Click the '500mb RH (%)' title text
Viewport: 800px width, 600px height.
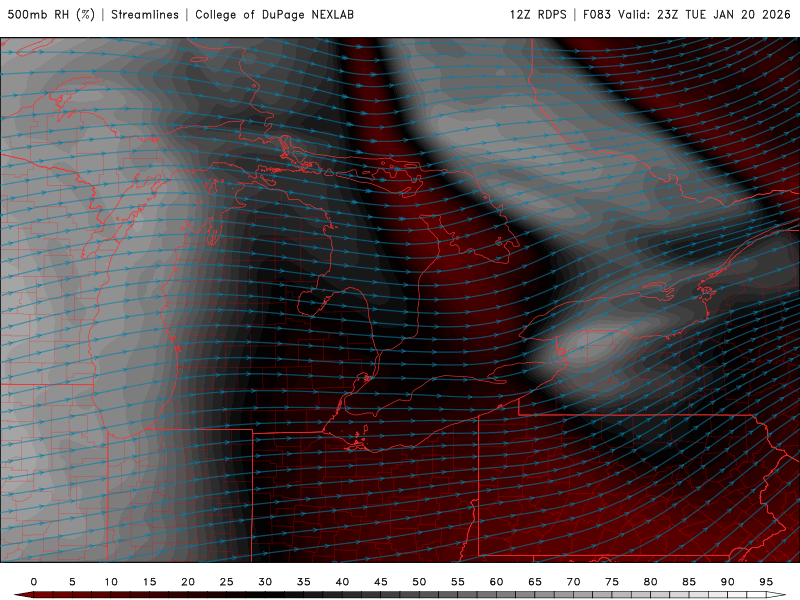(x=51, y=14)
